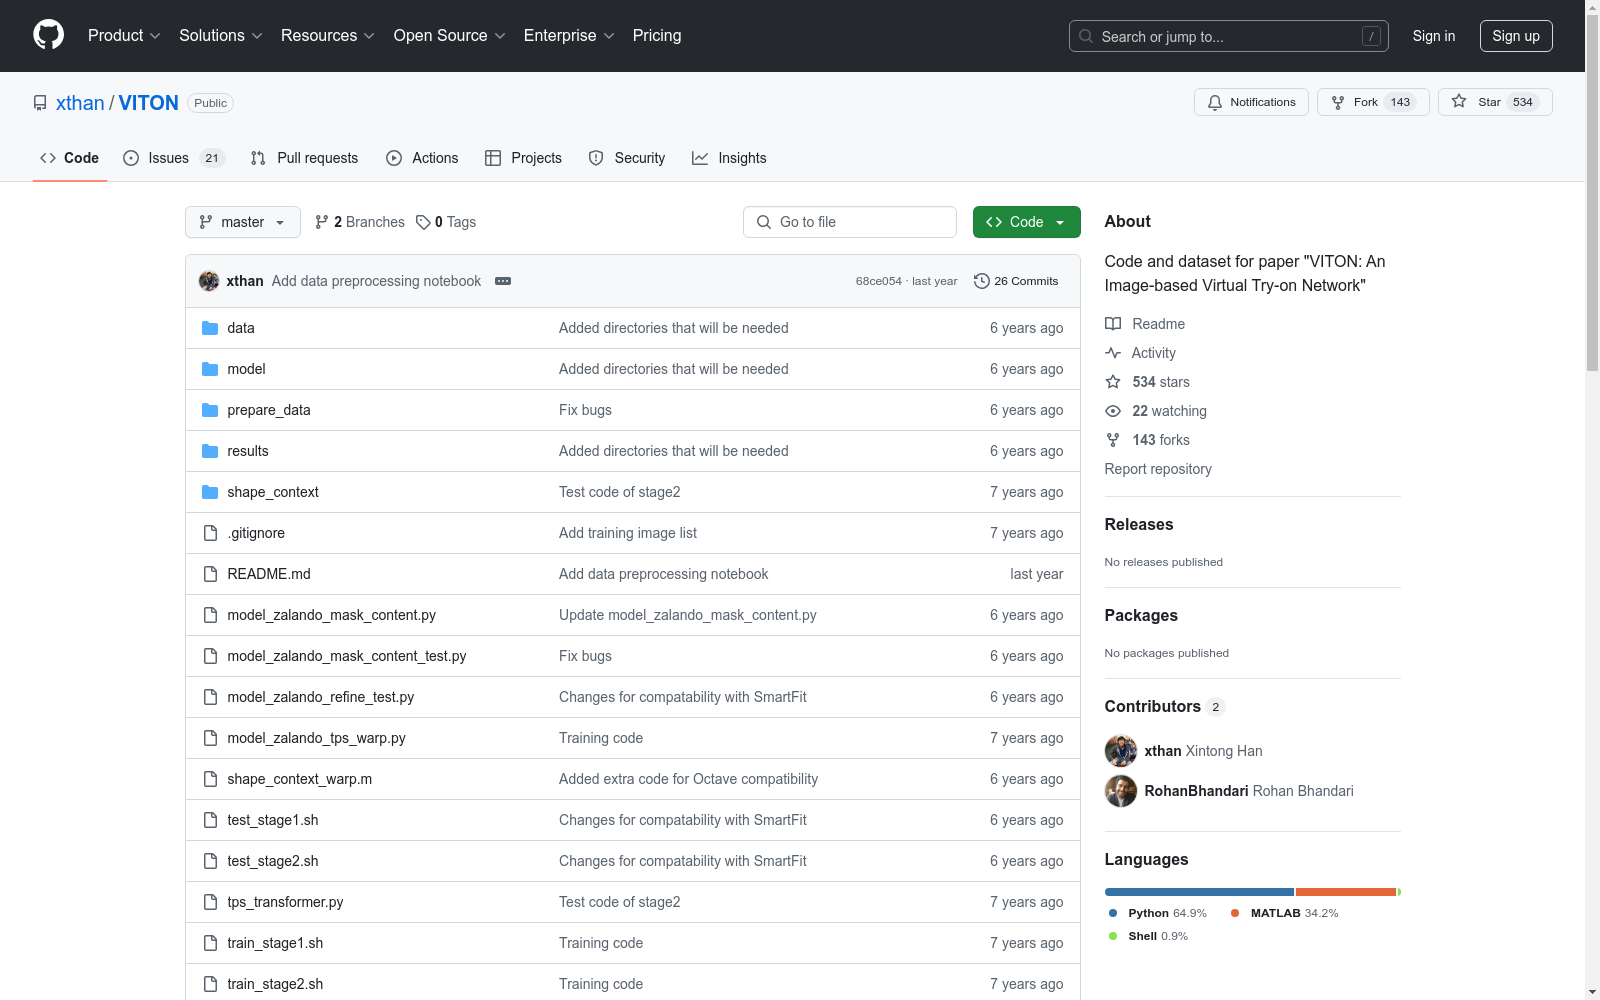Open the VITON repository name link
1600x1000 pixels.
point(149,103)
